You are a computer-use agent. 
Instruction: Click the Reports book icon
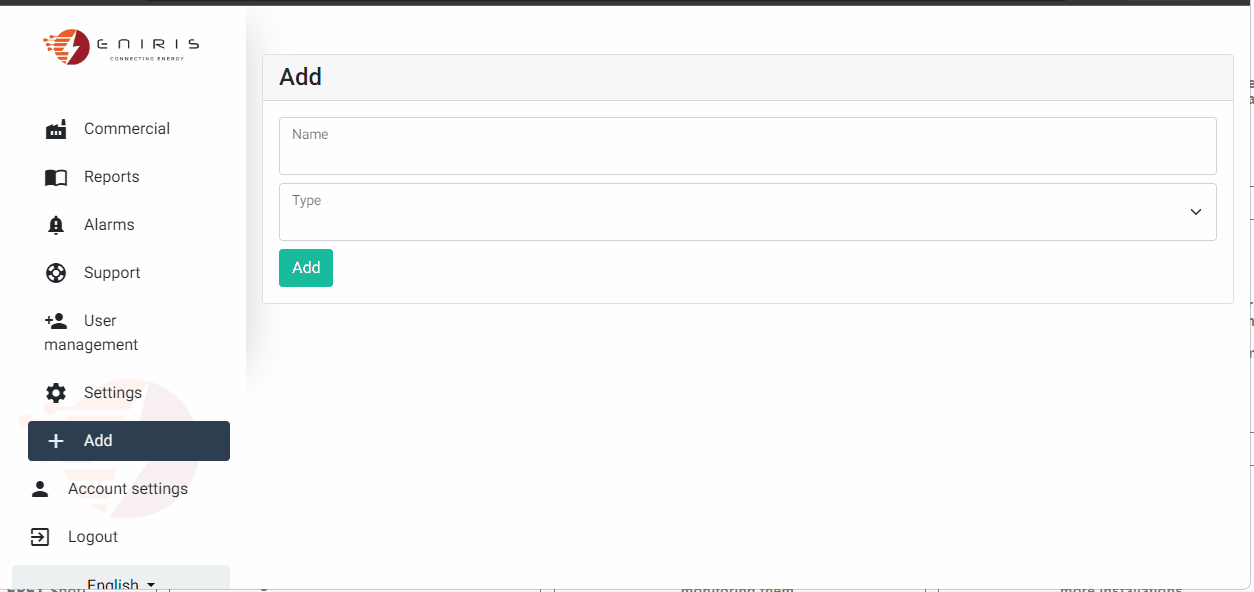tap(56, 177)
